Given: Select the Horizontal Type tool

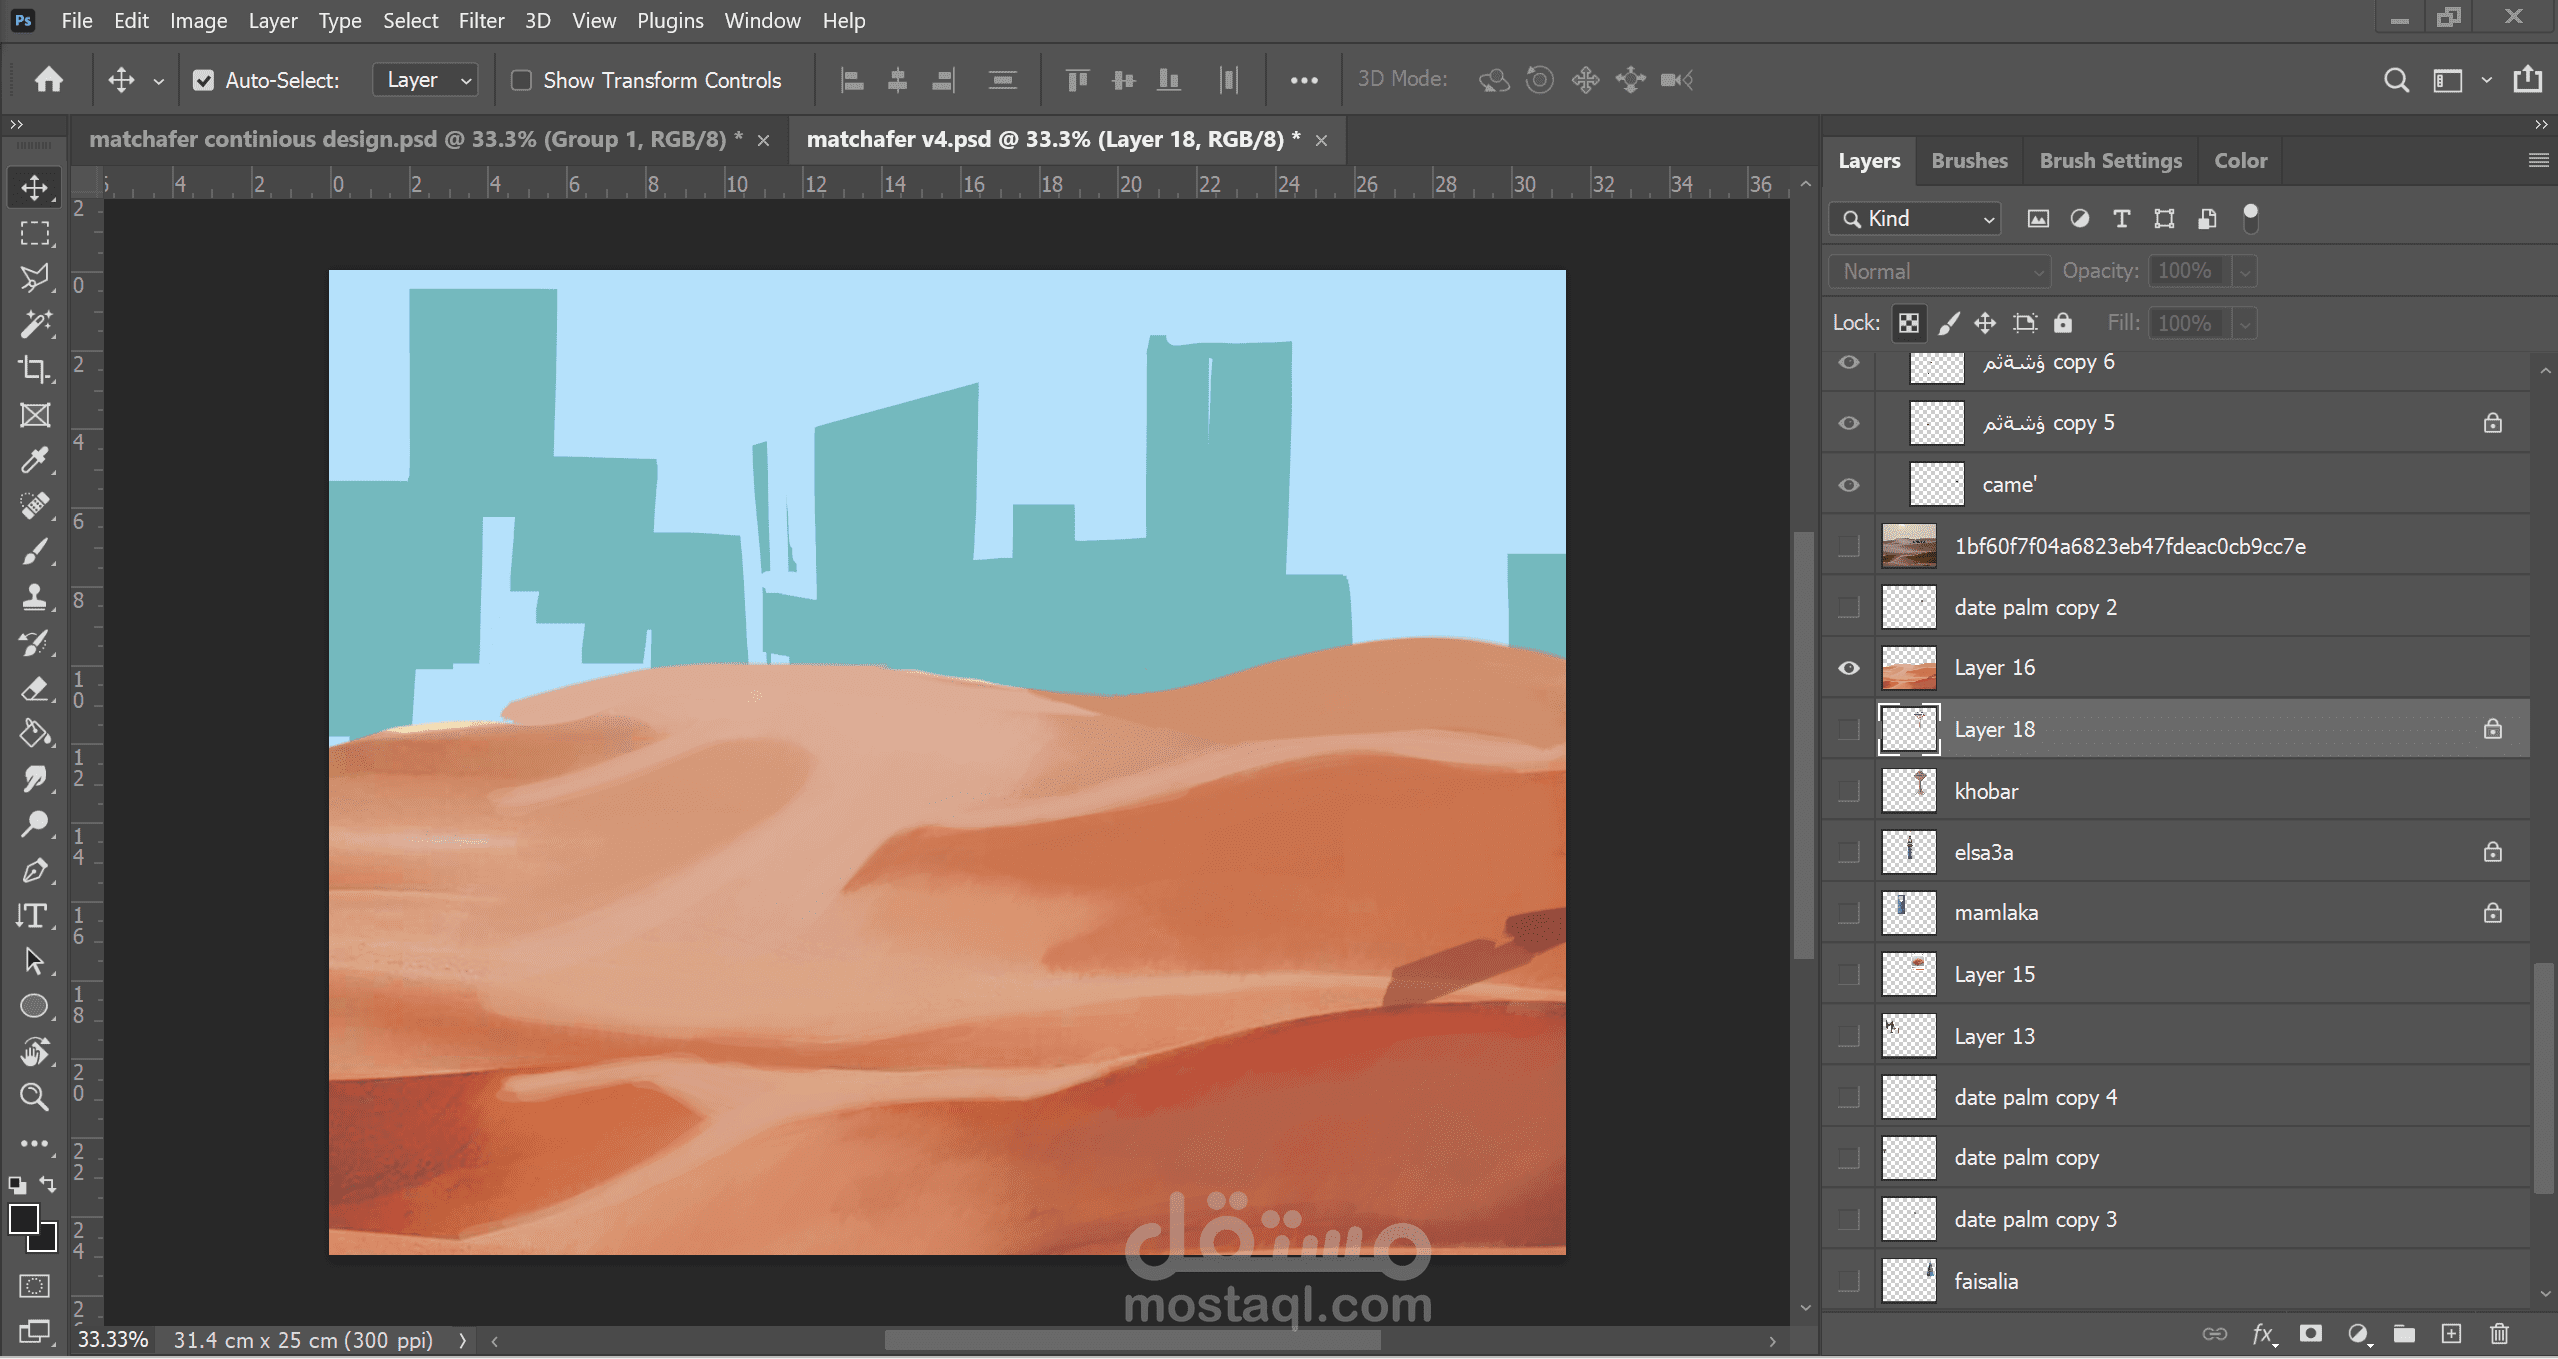Looking at the screenshot, I should coord(34,915).
